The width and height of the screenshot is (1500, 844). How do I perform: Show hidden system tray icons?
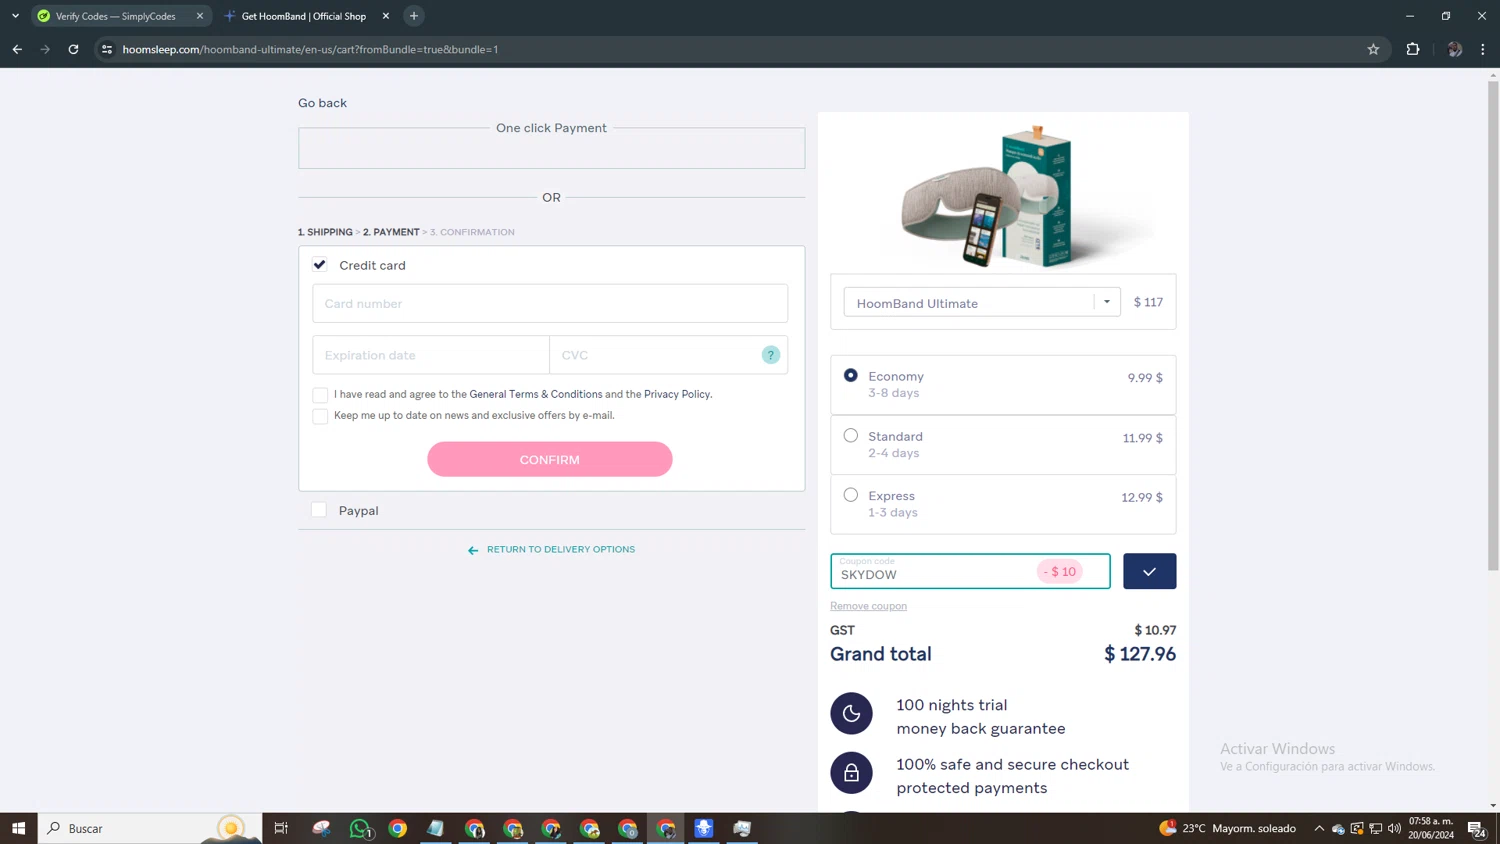coord(1319,828)
